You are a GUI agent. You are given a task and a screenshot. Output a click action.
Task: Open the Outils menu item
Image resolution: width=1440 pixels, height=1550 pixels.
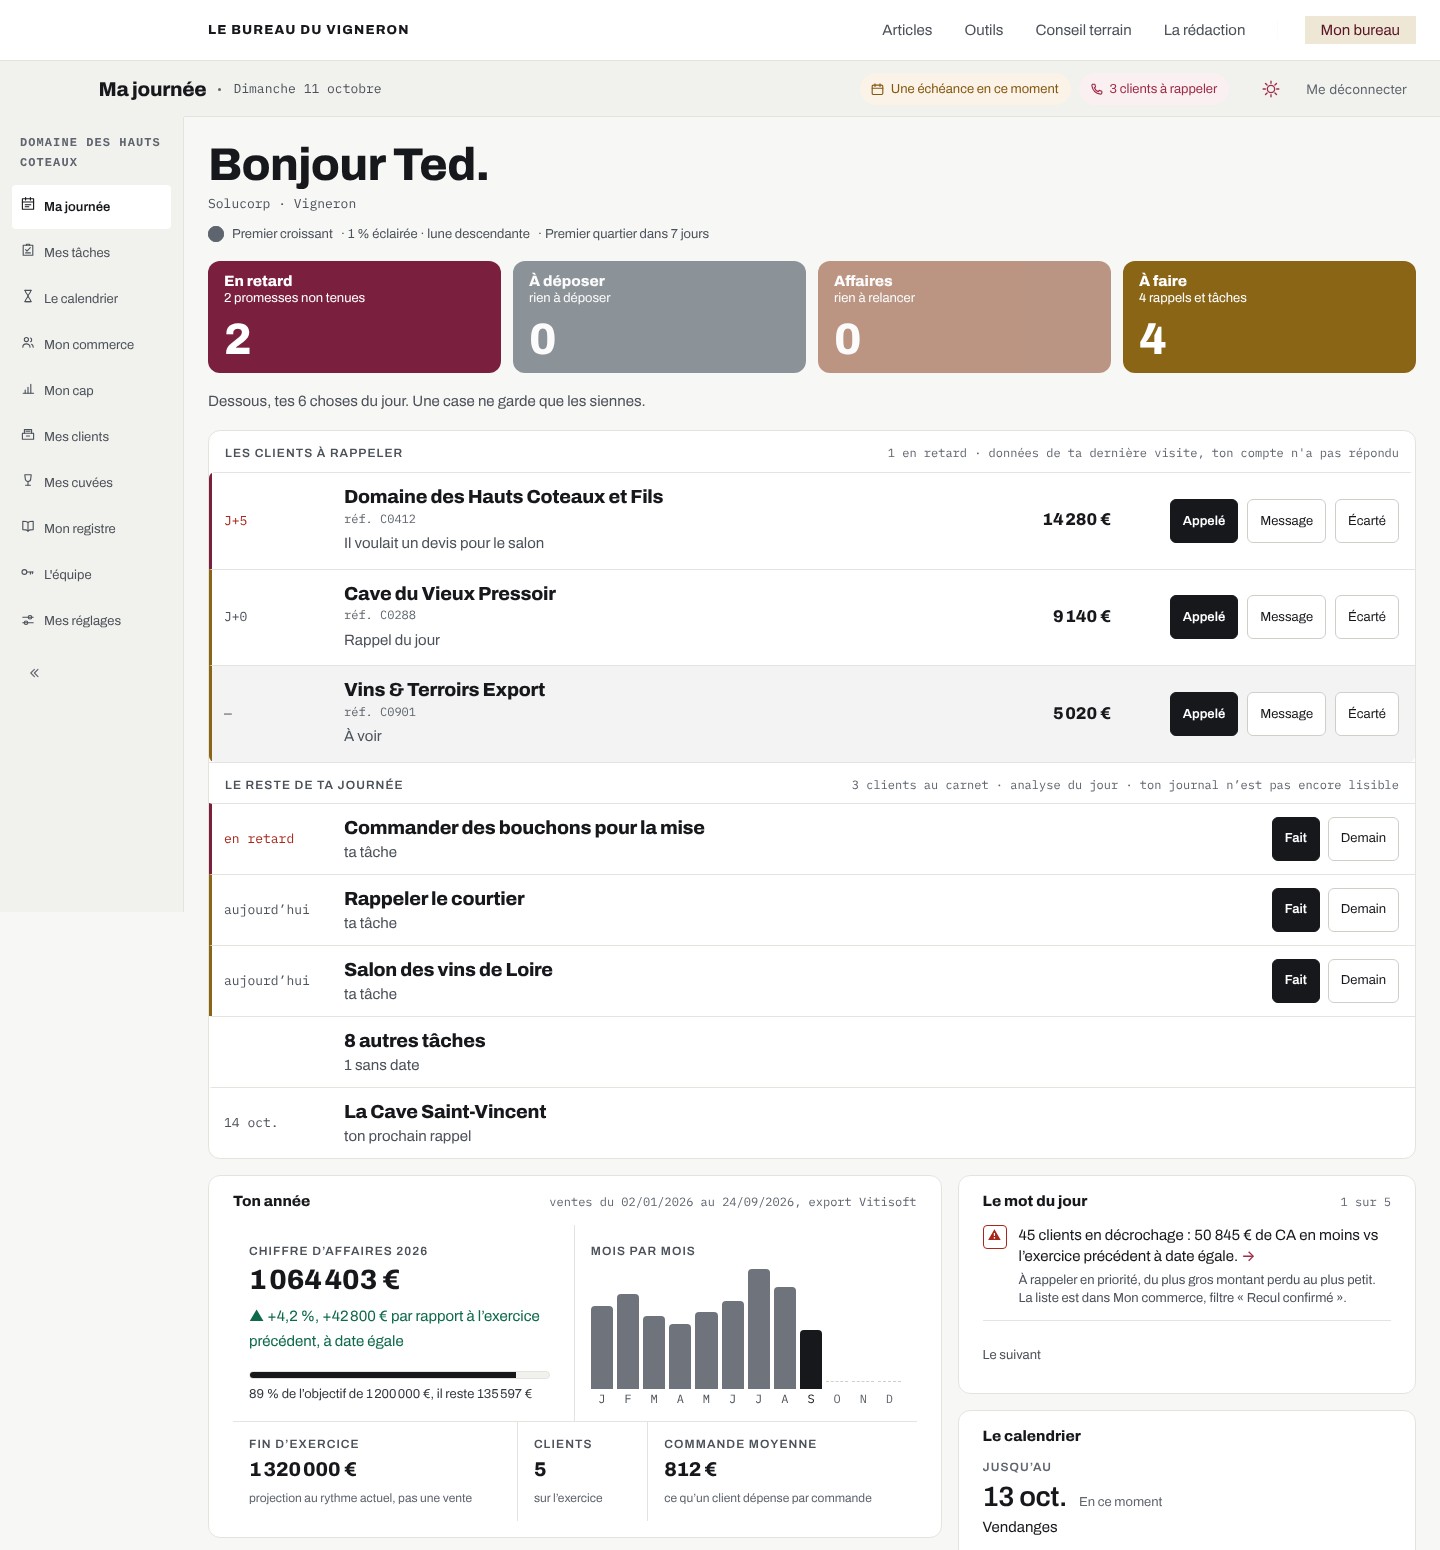pyautogui.click(x=984, y=30)
